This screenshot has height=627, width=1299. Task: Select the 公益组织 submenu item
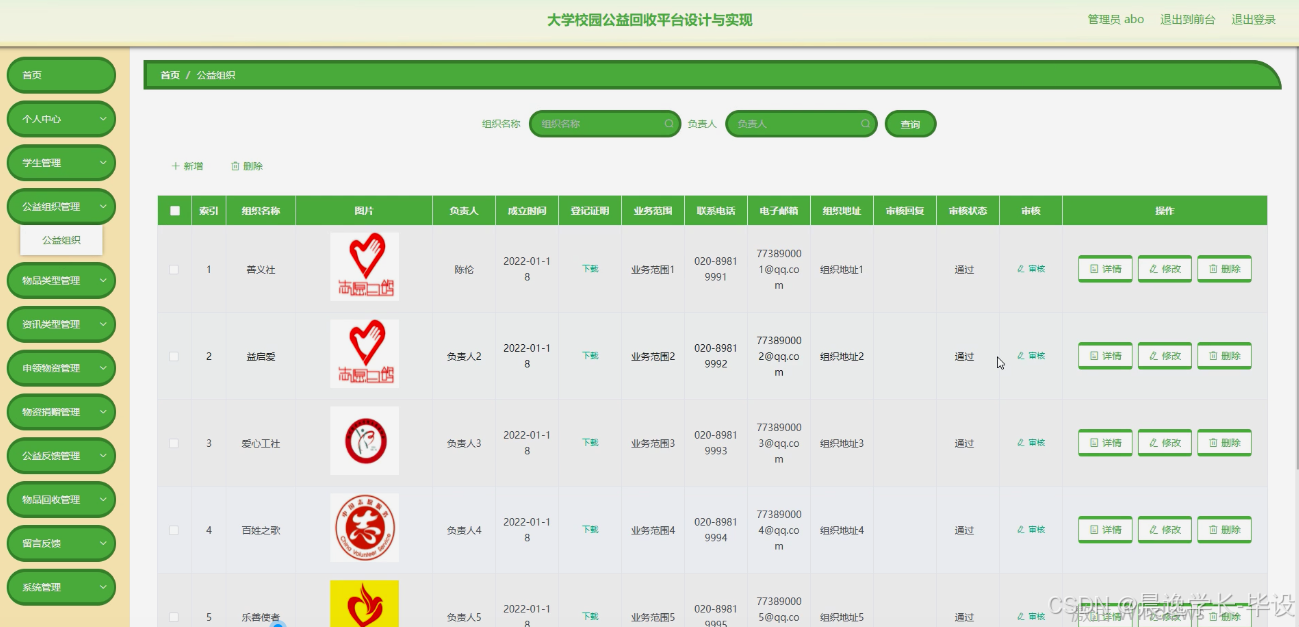[61, 240]
